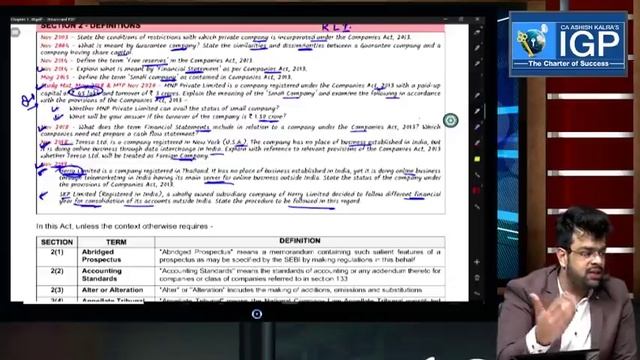640x360 pixels.
Task: Open the round grey menu button beside the section heading
Action: coord(15,32)
